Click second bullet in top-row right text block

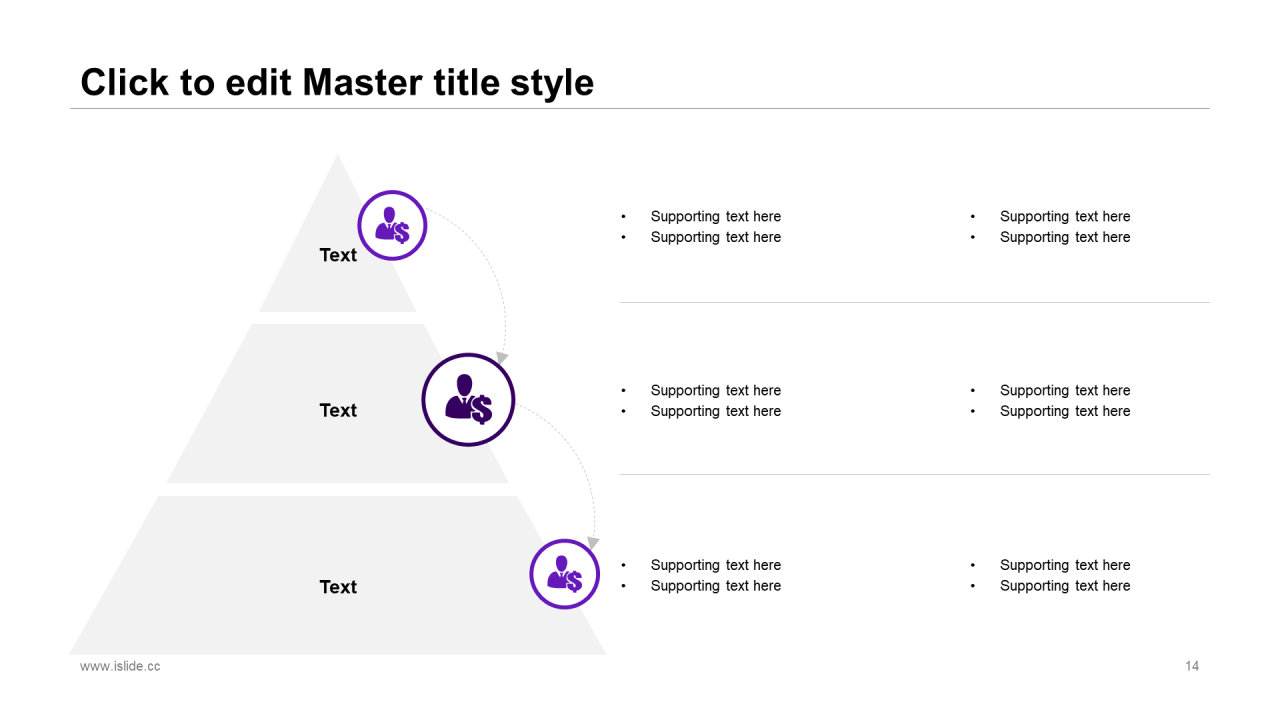coord(1065,237)
